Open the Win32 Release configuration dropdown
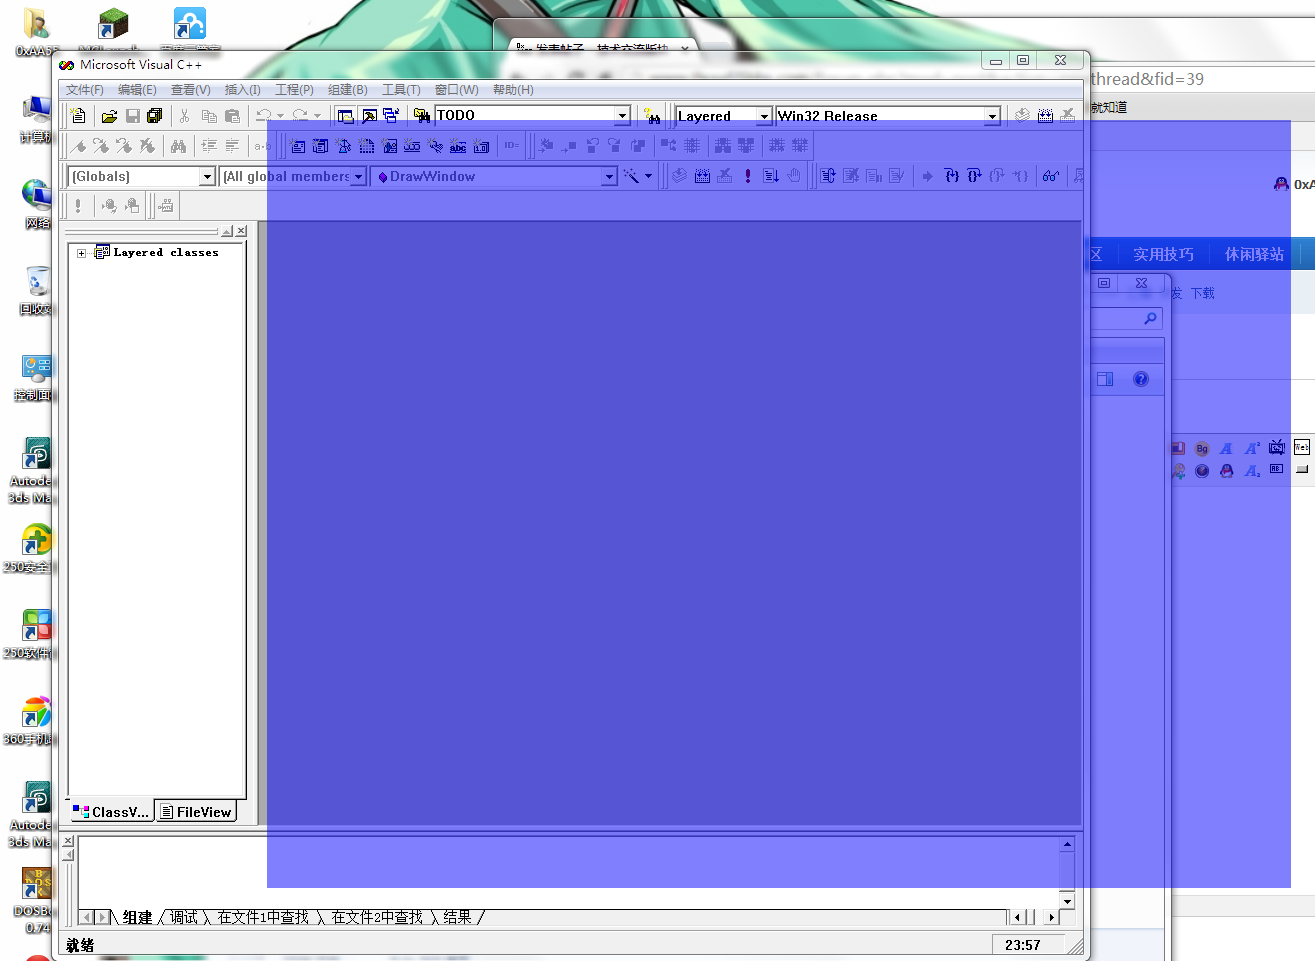The image size is (1315, 961). [x=992, y=115]
